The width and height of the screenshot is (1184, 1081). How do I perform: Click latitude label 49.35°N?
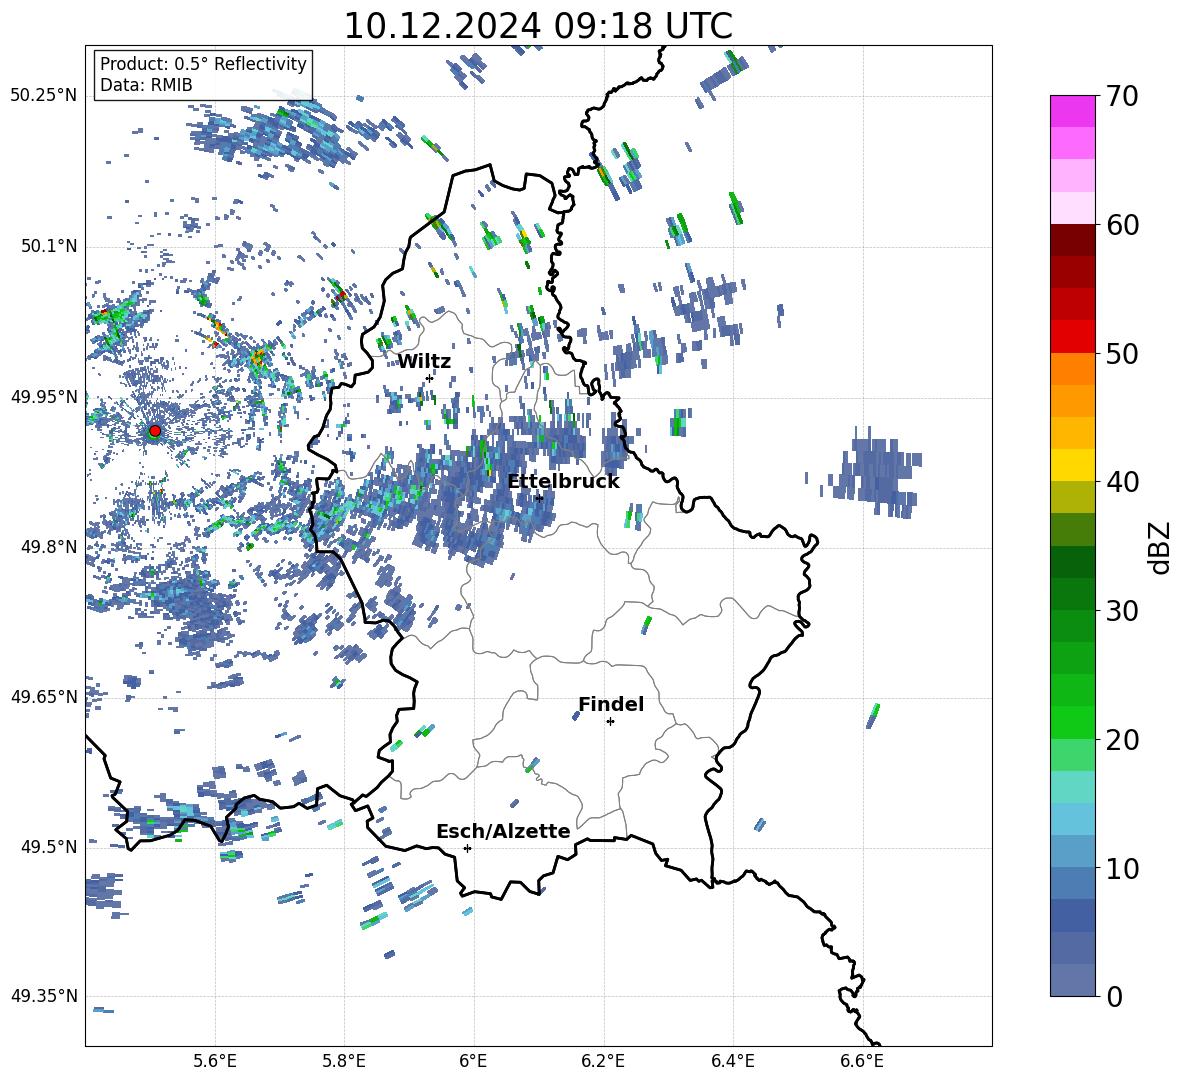pyautogui.click(x=44, y=996)
